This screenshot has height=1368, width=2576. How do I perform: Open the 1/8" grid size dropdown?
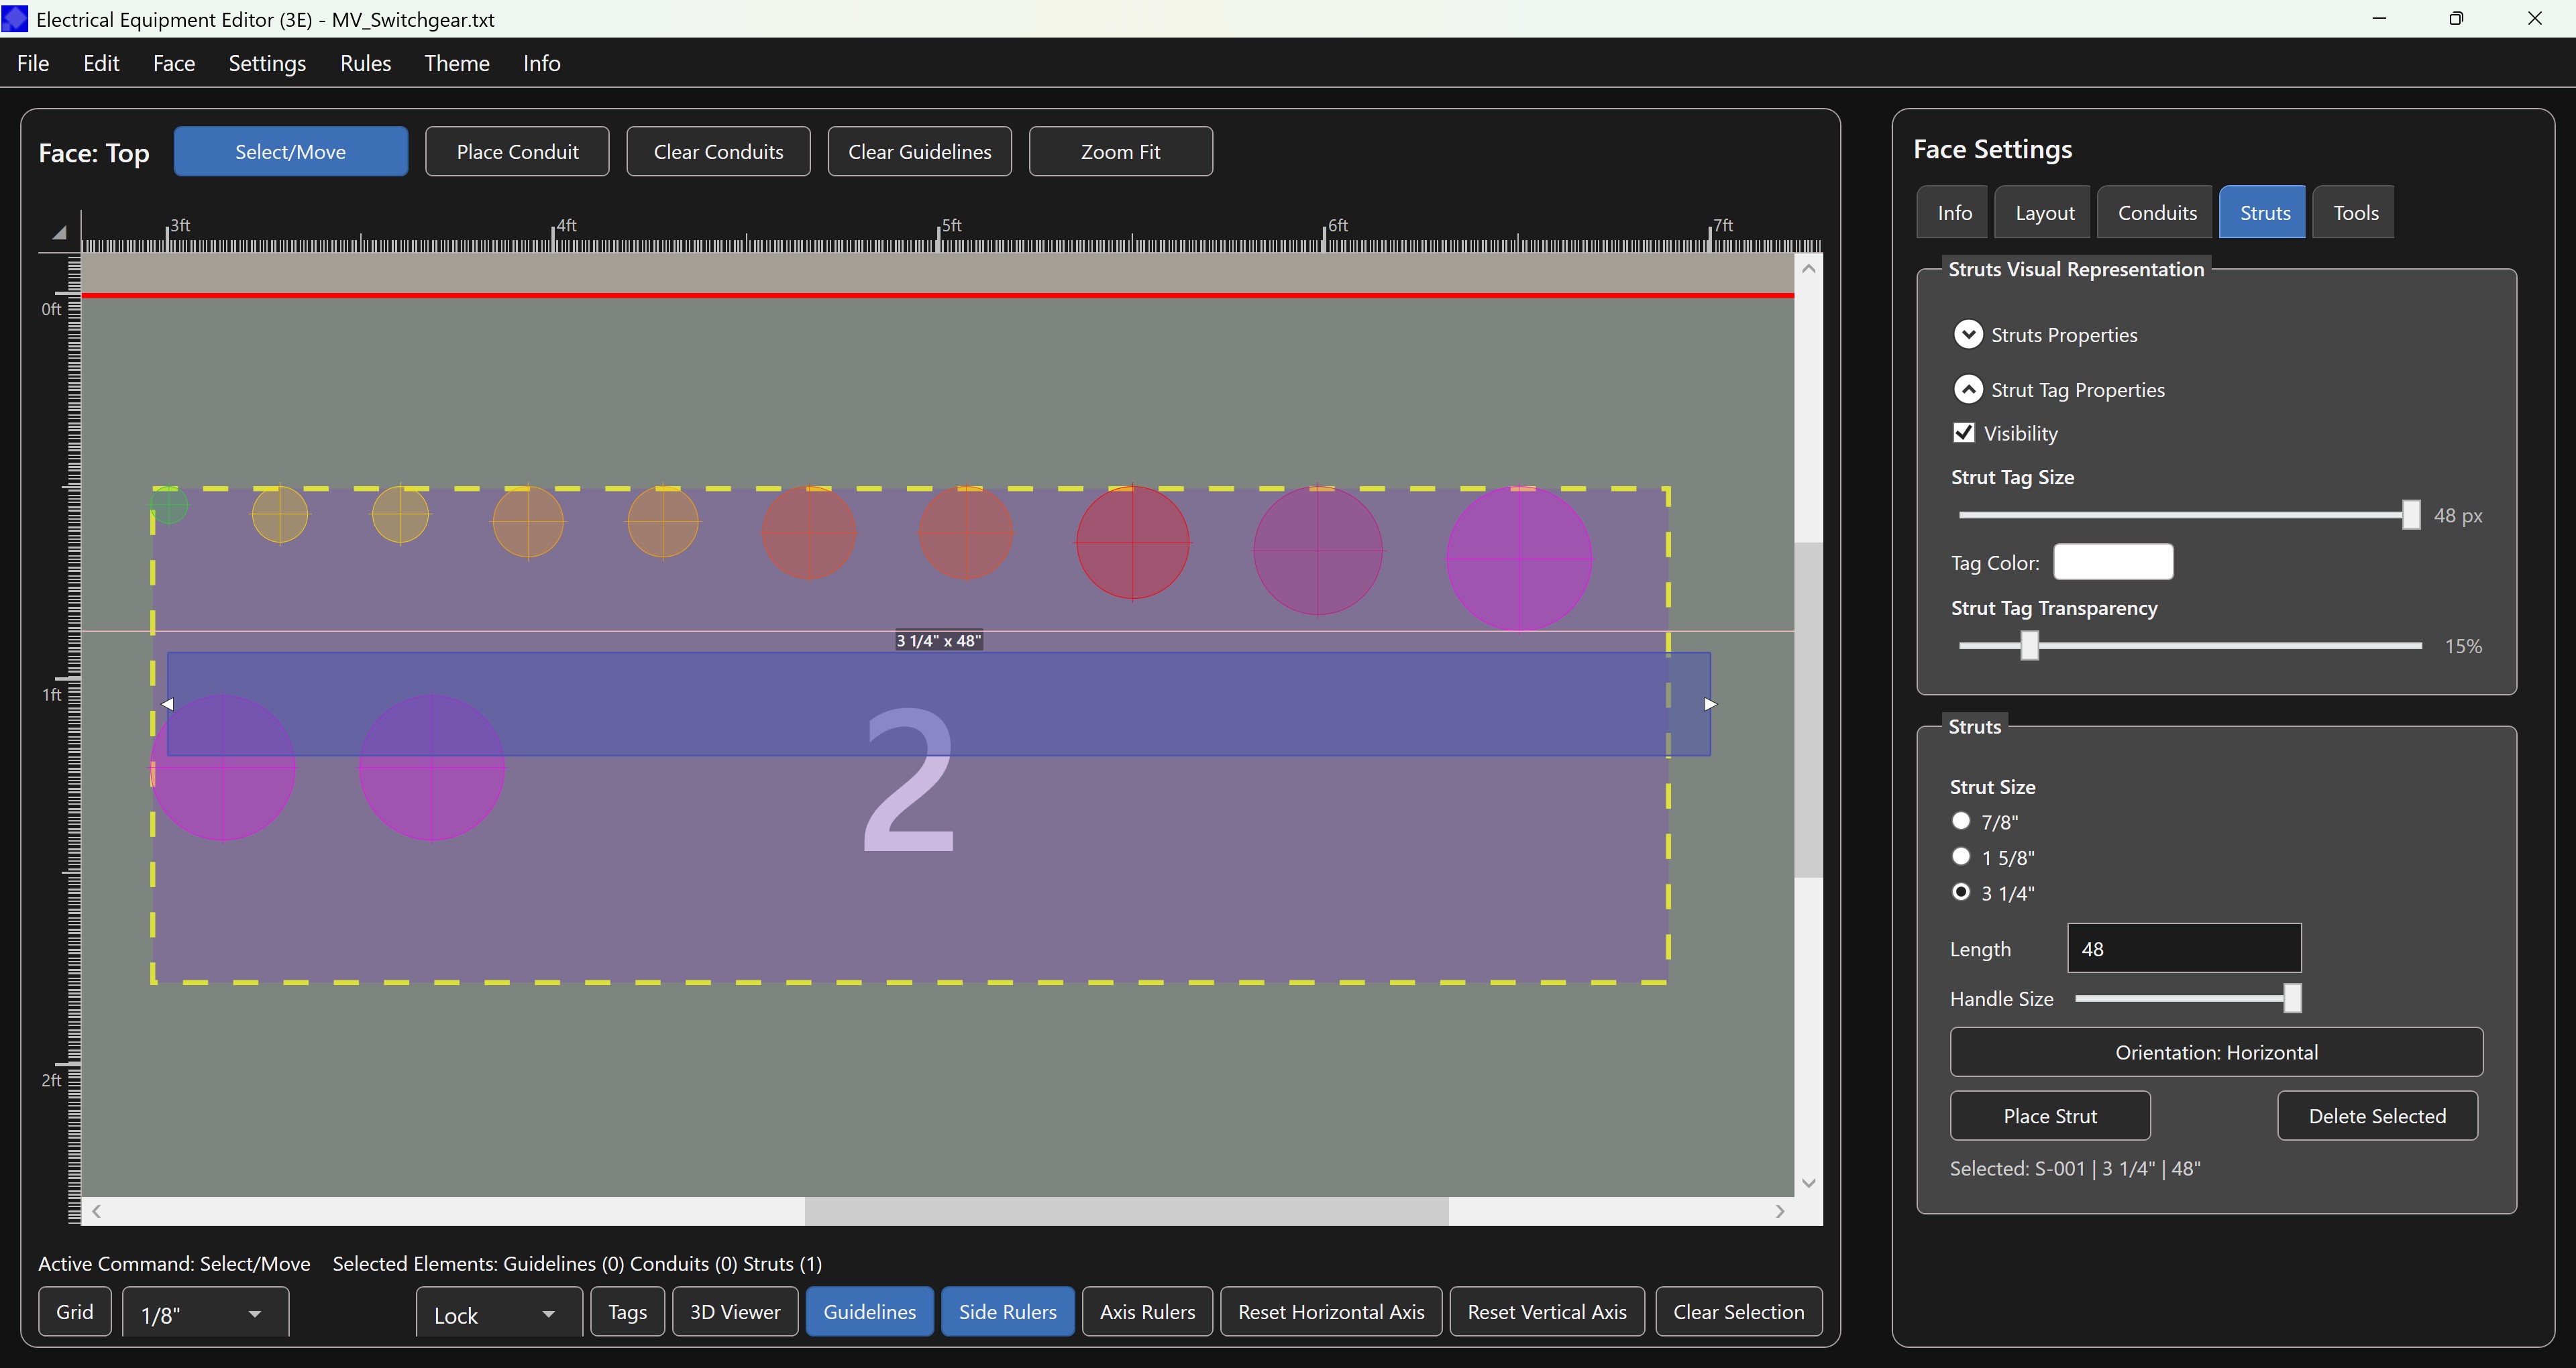(205, 1314)
